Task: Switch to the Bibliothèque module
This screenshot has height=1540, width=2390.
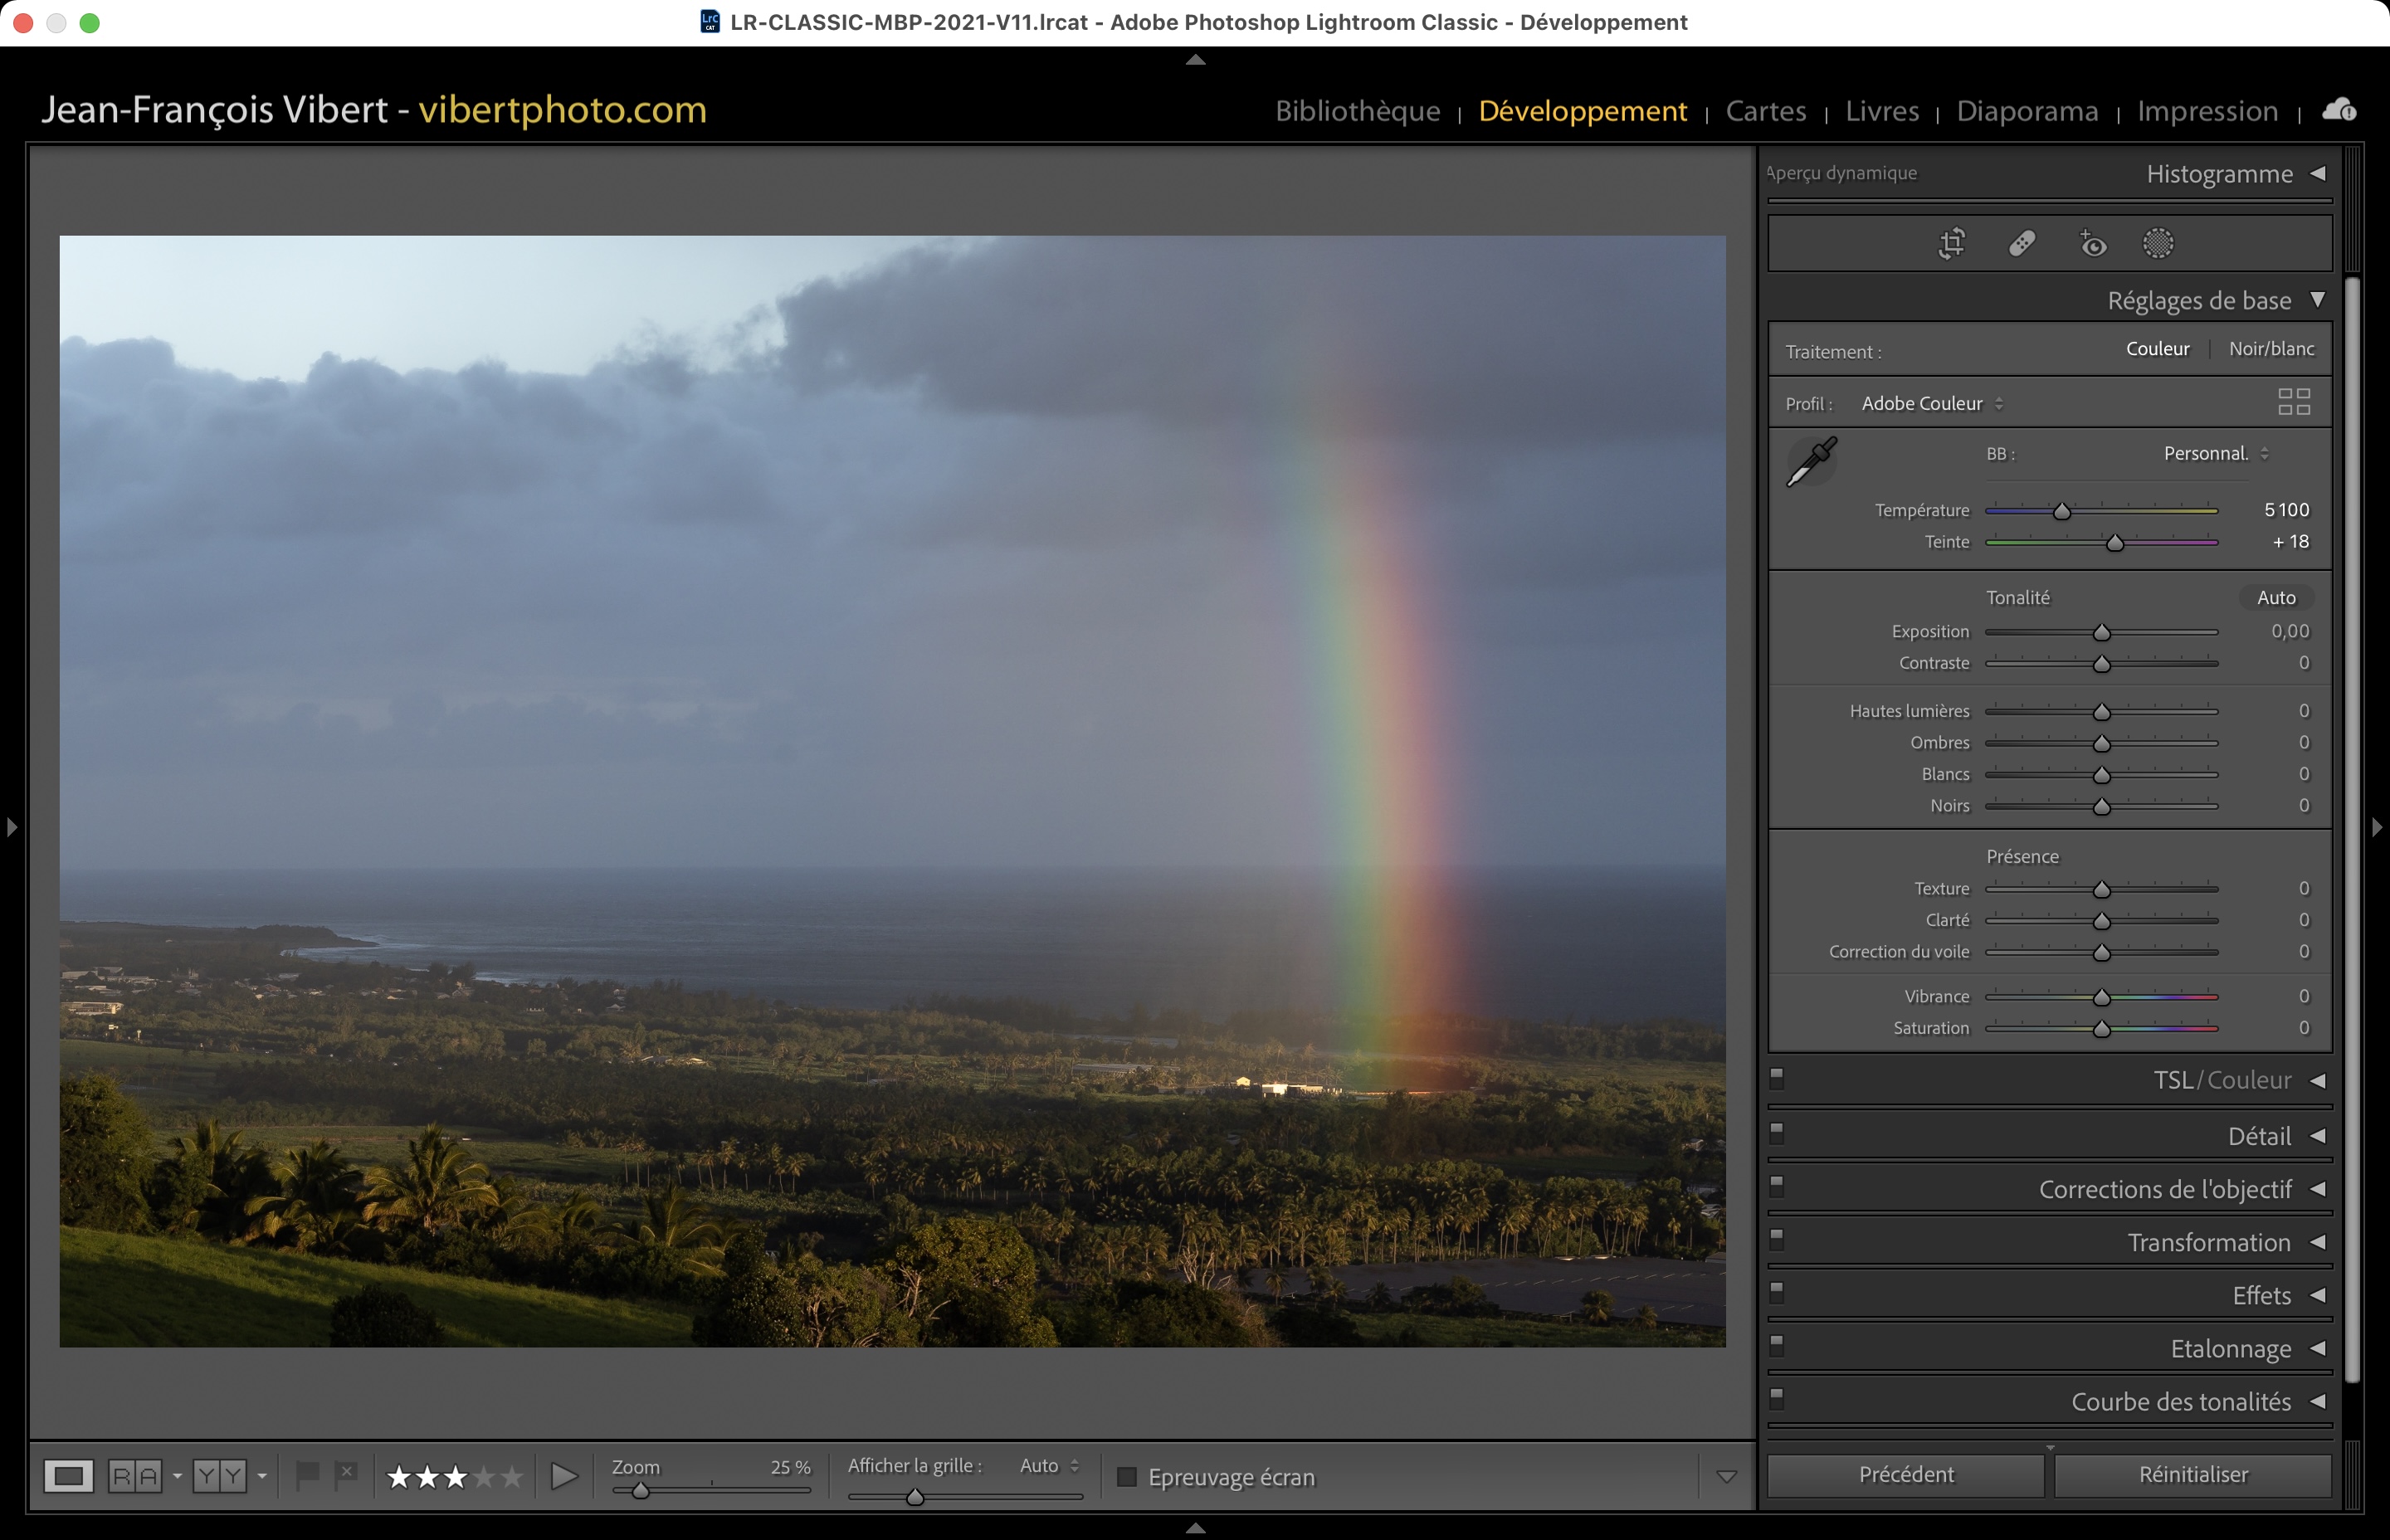Action: pos(1357,111)
